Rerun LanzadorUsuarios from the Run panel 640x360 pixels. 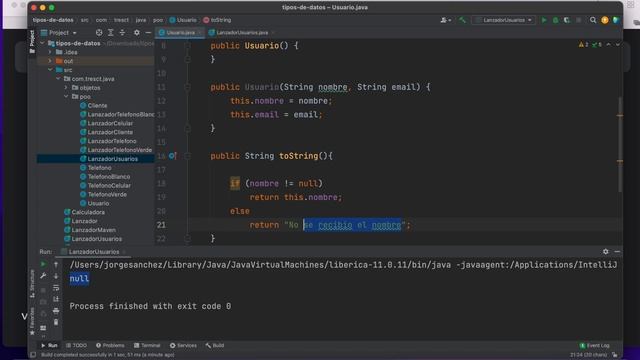43,265
